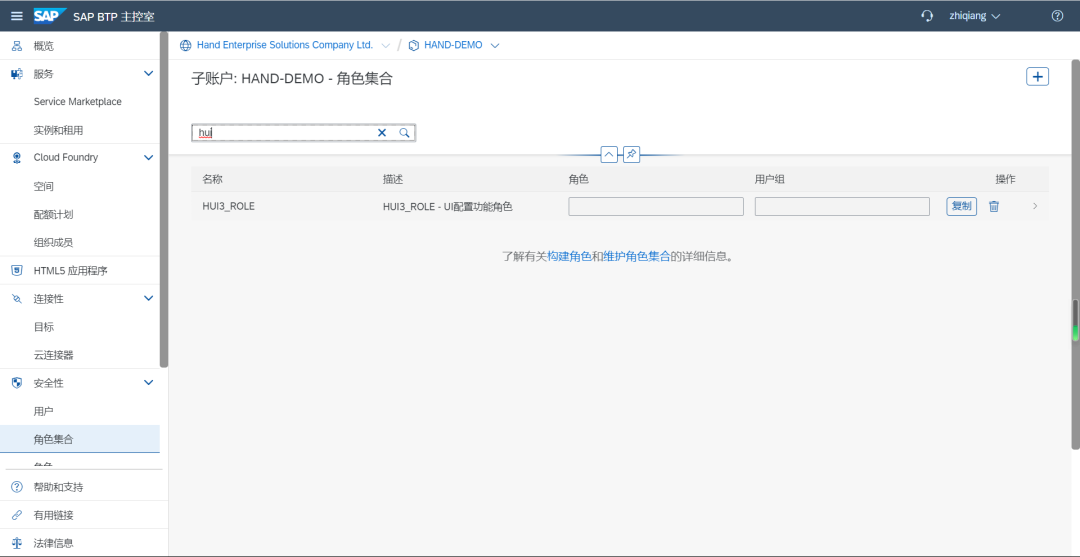Open the headset support icon

pyautogui.click(x=927, y=16)
